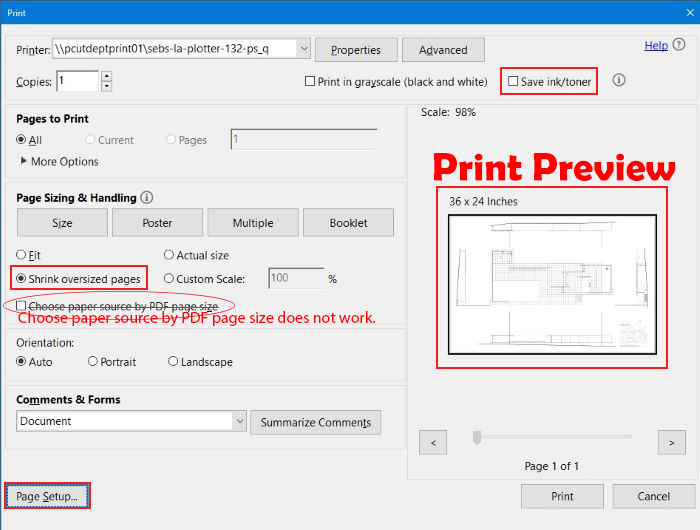Switch to the Poster sizing tab

coord(157,223)
